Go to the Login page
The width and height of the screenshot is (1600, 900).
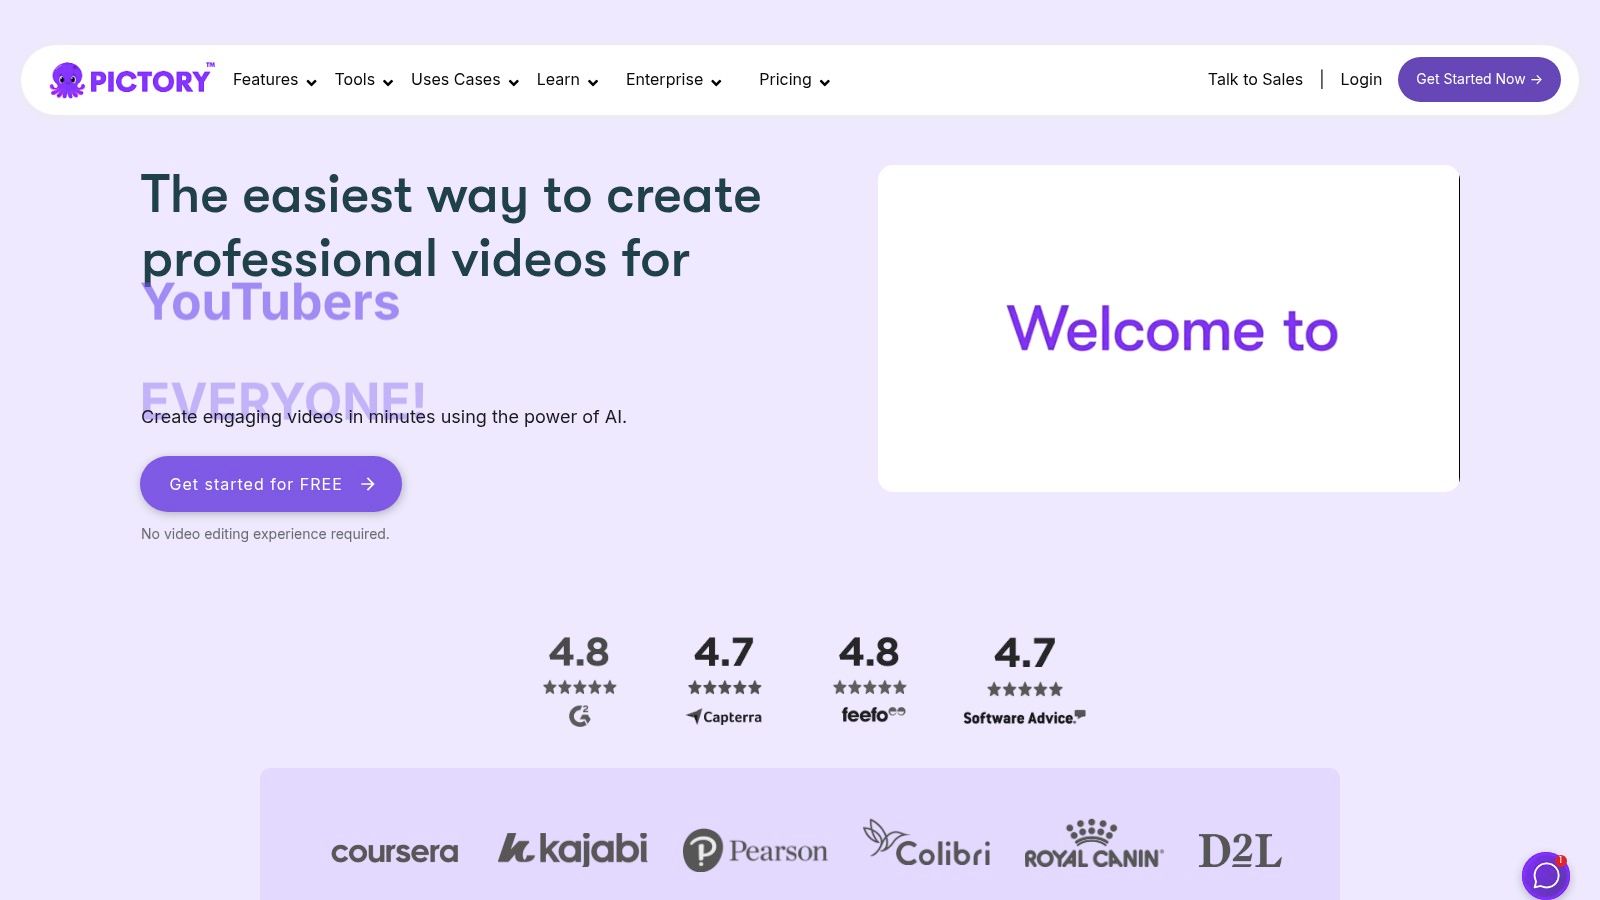1361,80
